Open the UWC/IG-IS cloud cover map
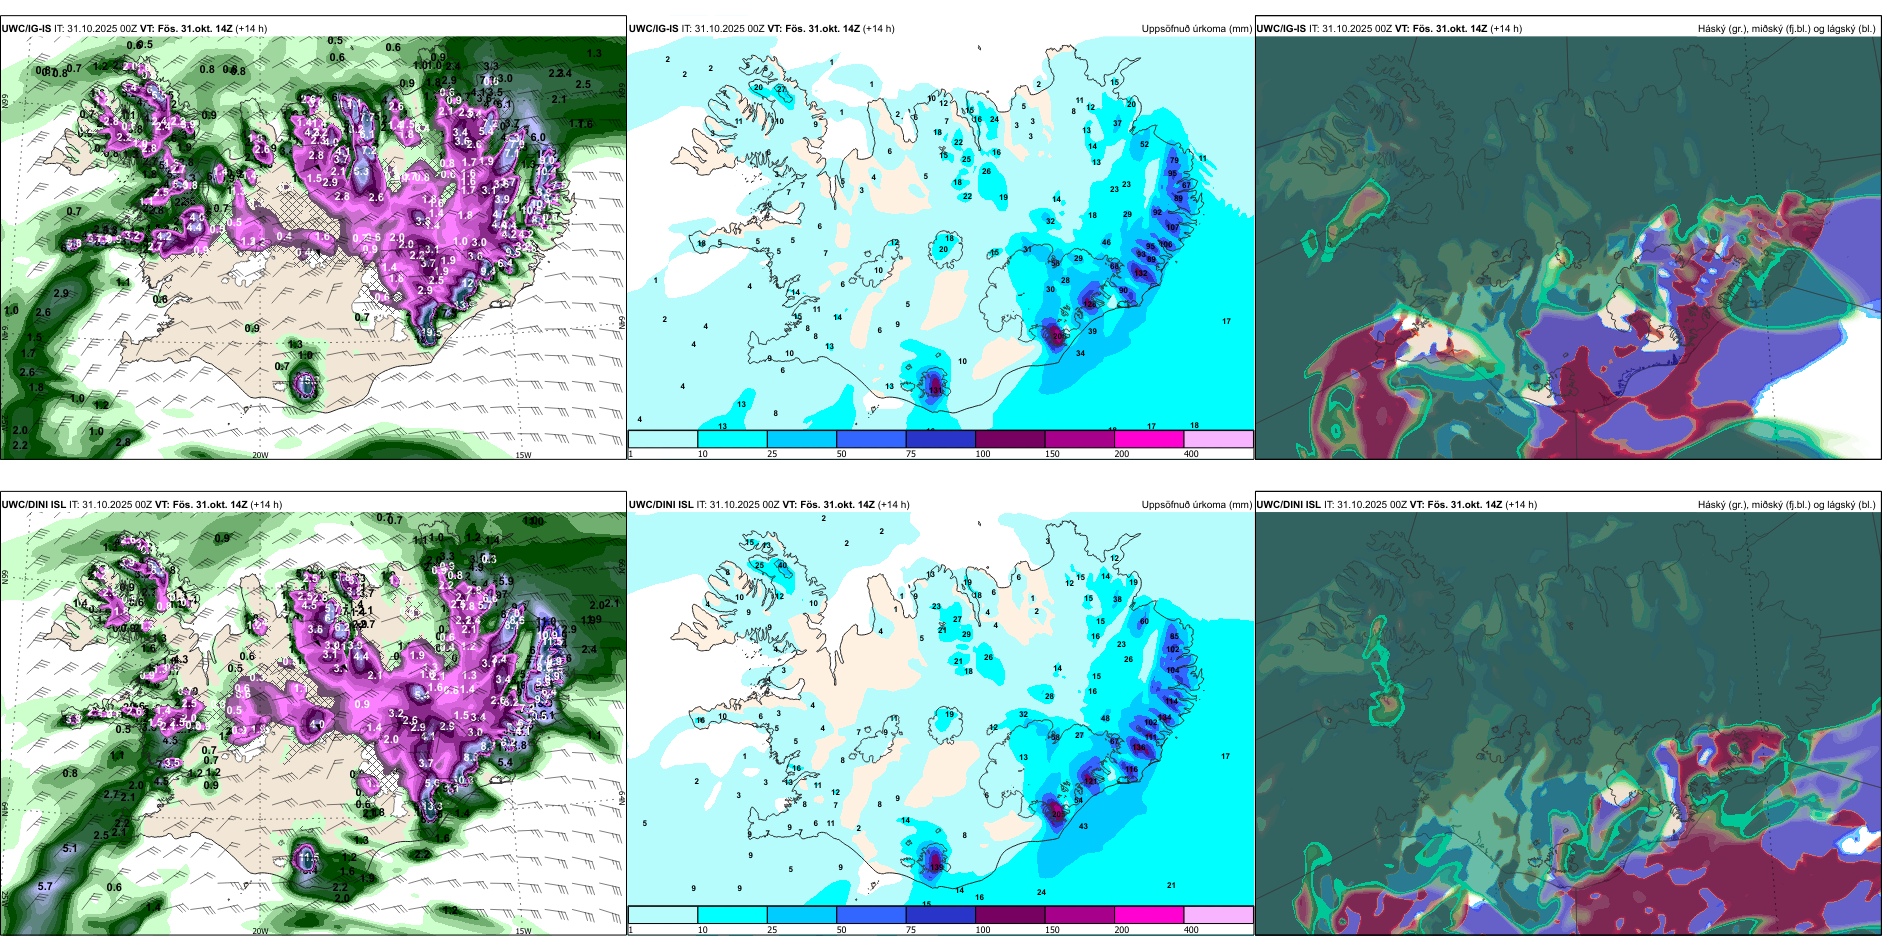 [x=1568, y=248]
